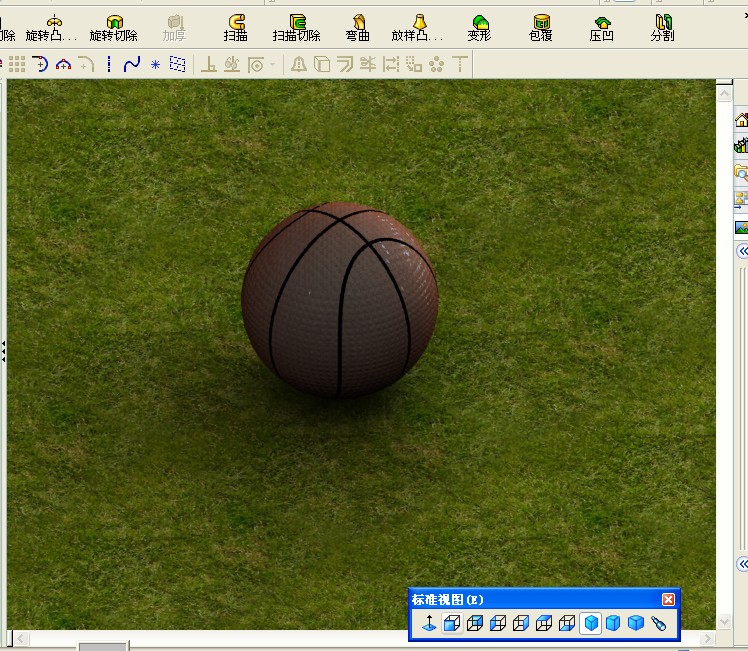Select the 变形 deform tool
This screenshot has height=651, width=748.
pyautogui.click(x=479, y=28)
